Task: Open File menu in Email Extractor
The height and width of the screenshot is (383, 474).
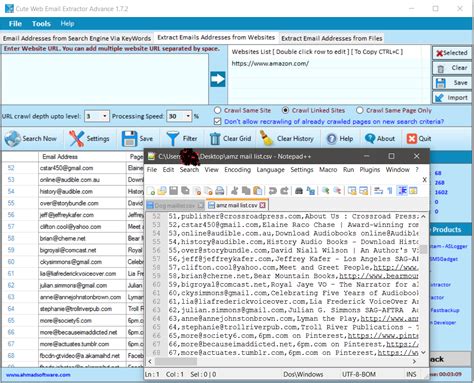Action: (15, 24)
